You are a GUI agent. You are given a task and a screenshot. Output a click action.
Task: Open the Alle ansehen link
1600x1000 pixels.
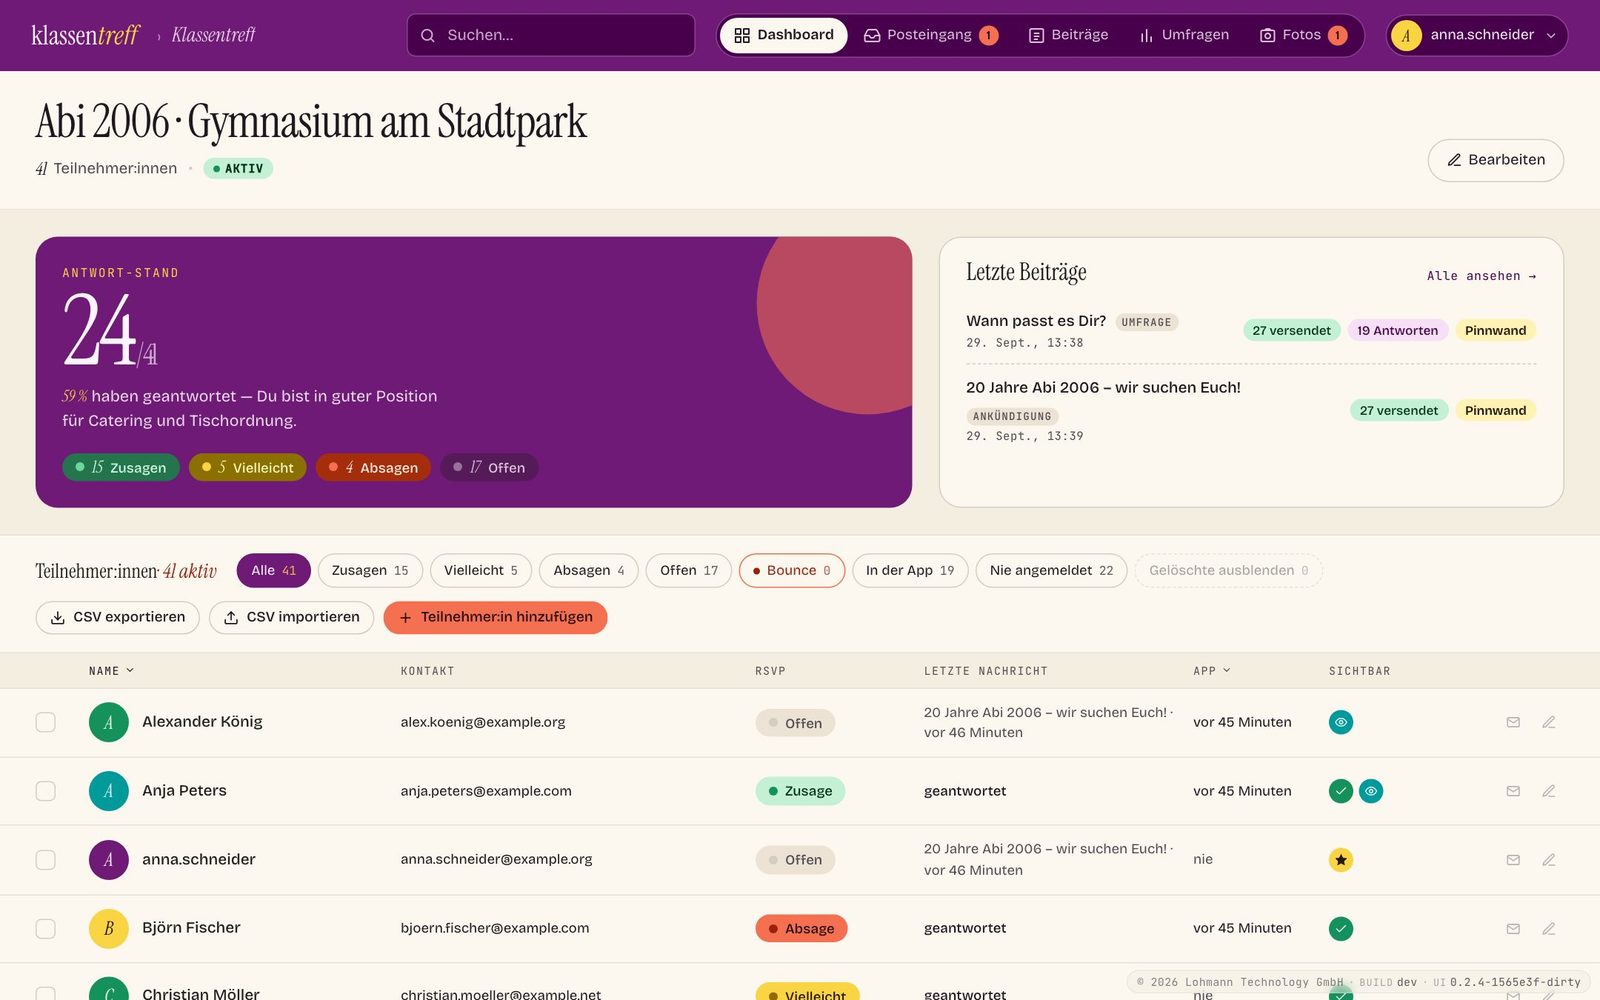coord(1481,276)
